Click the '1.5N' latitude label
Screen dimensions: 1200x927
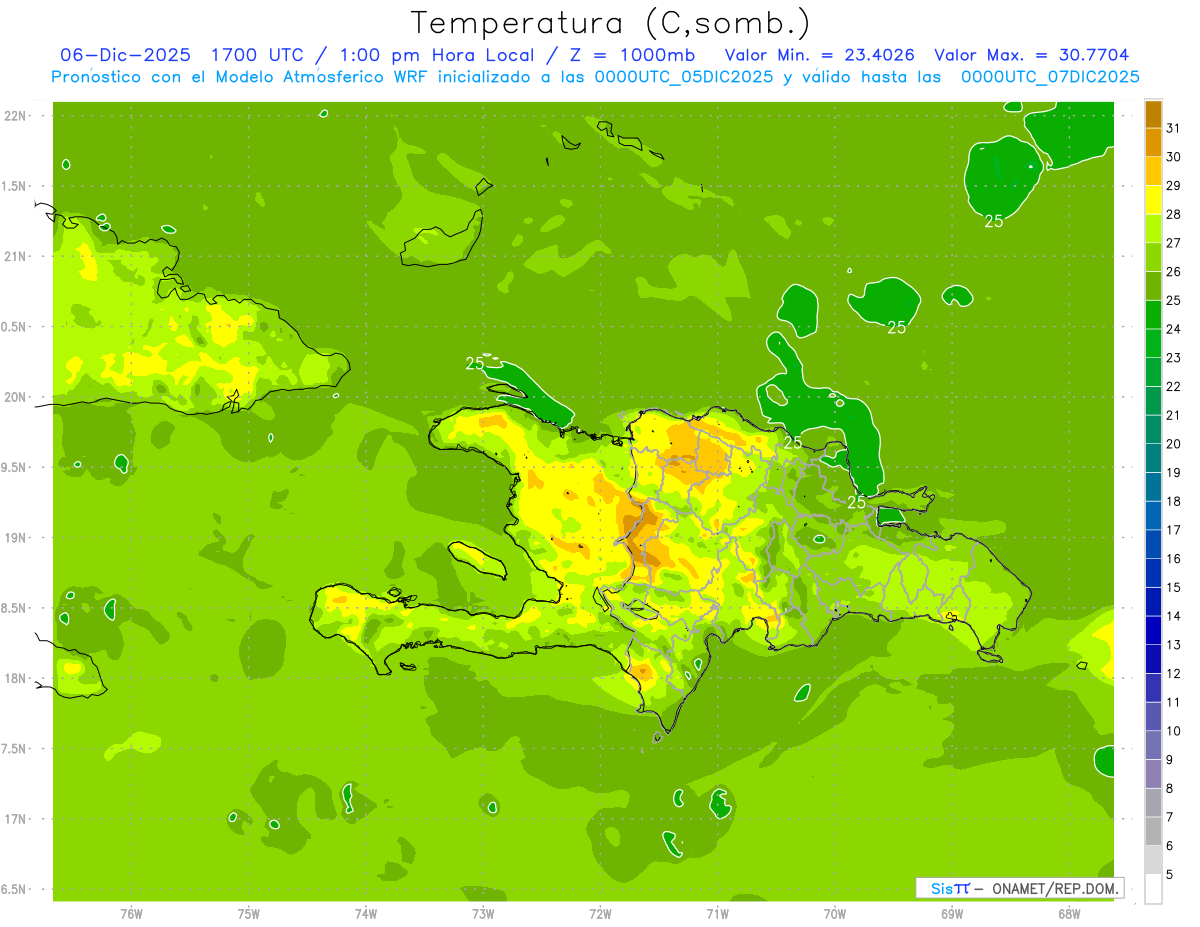(x=16, y=186)
